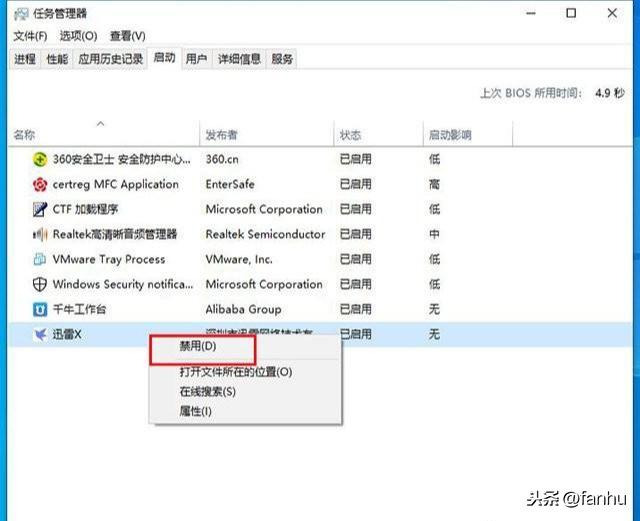The image size is (640, 521).
Task: Switch to the 性能 tab
Action: point(57,59)
